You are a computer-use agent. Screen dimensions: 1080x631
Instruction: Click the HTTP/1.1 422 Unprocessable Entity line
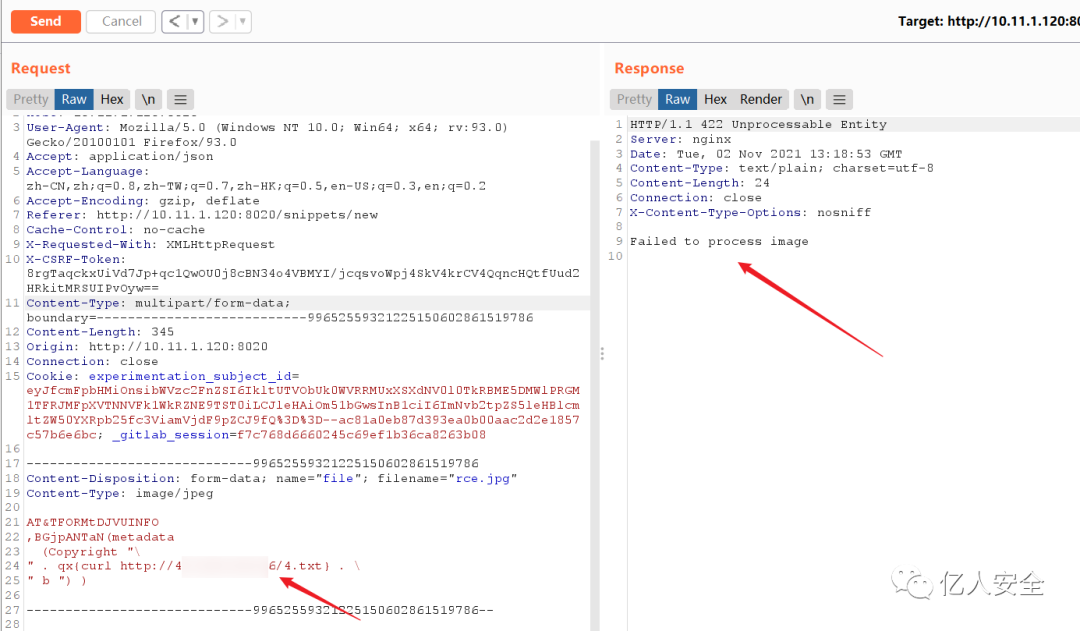point(758,124)
